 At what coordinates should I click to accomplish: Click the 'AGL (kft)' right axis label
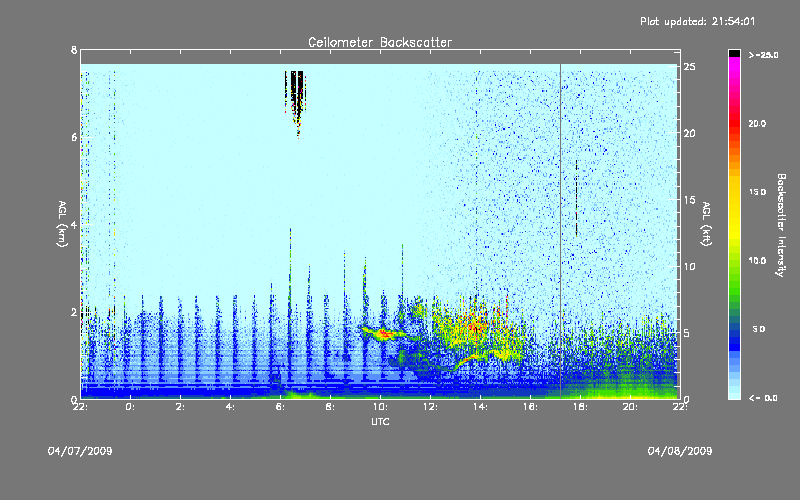point(706,224)
